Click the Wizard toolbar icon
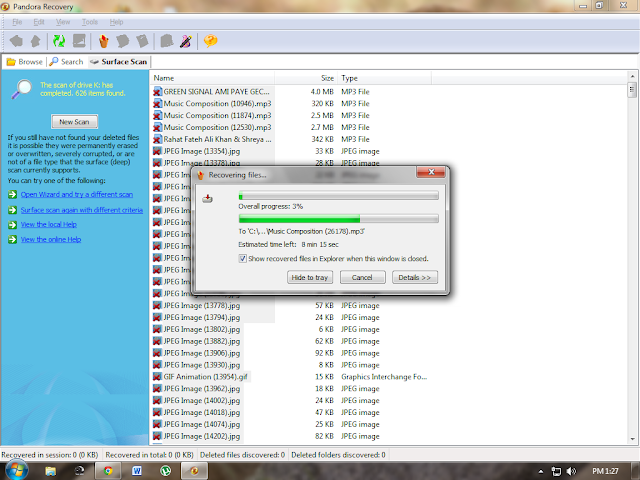The image size is (640, 480). pos(186,41)
